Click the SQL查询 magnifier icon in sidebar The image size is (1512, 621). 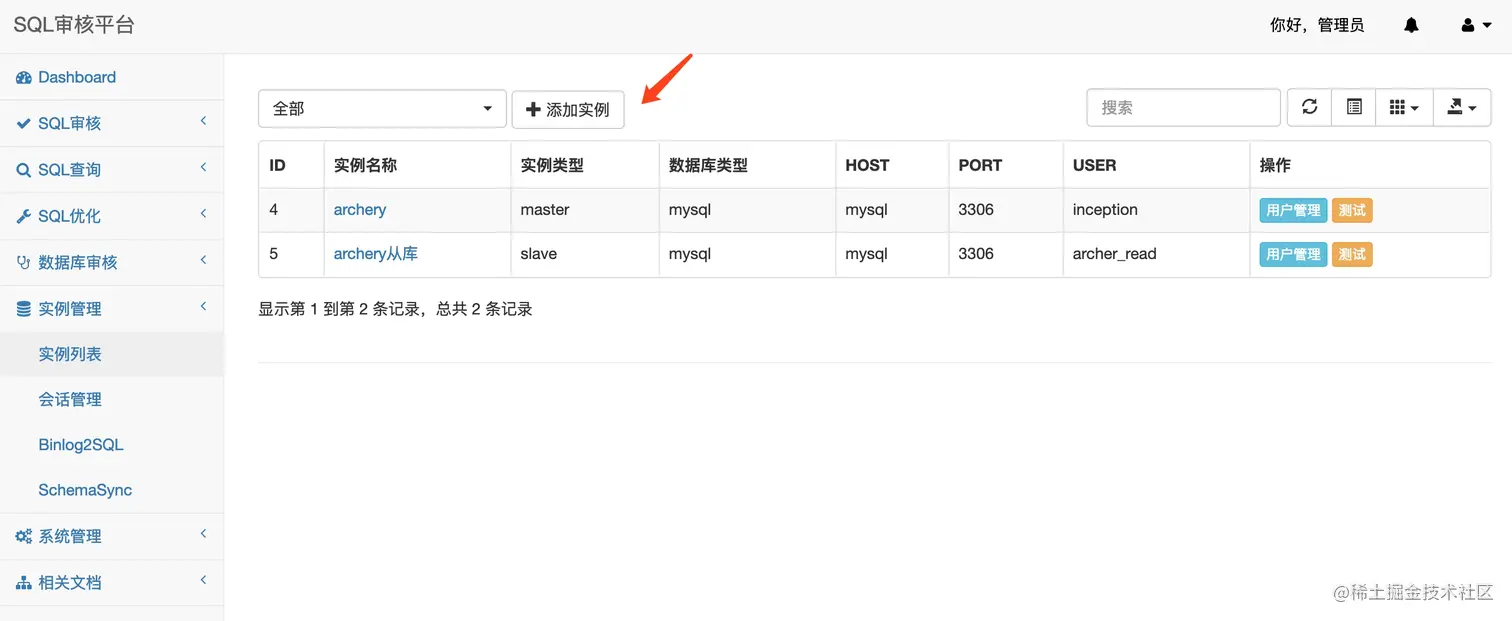point(22,169)
